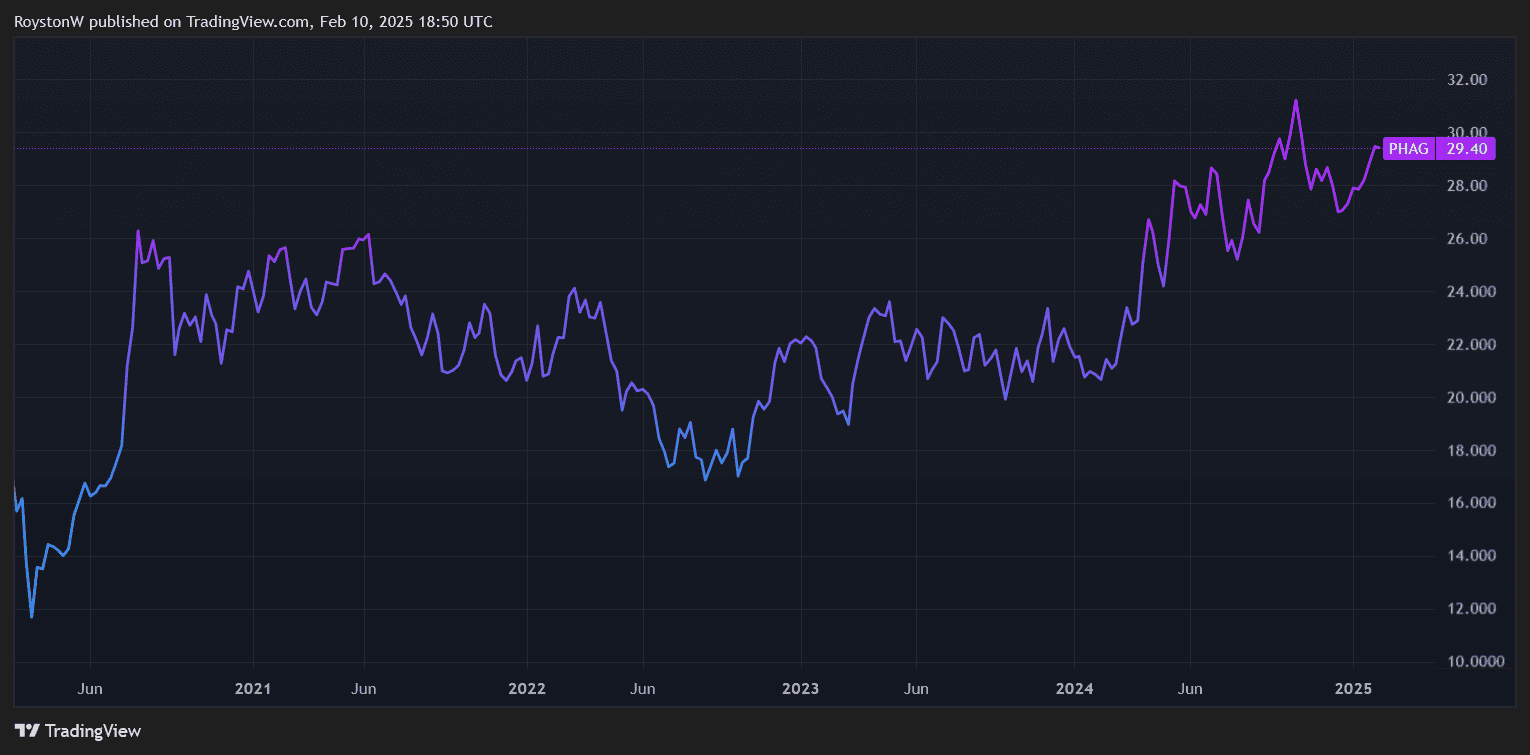Select the PHAG ticker label
Viewport: 1530px width, 755px height.
(x=1409, y=149)
